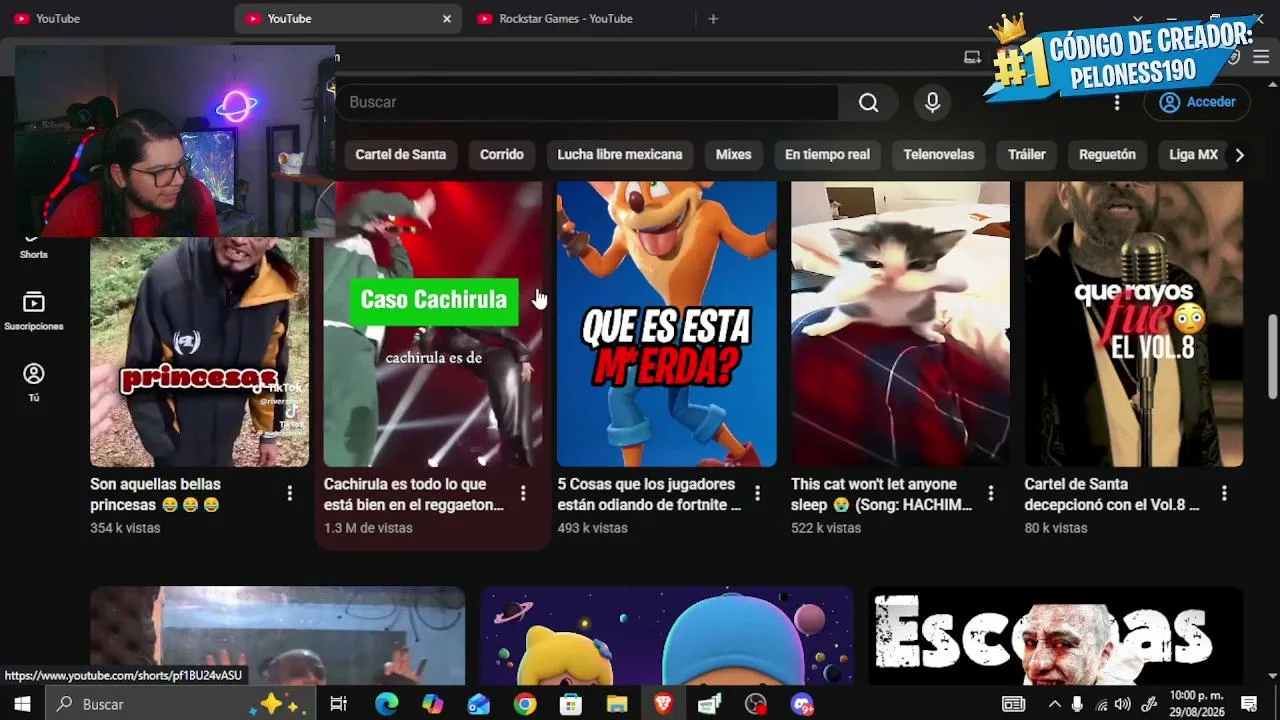Open the notification center icon

(1249, 704)
